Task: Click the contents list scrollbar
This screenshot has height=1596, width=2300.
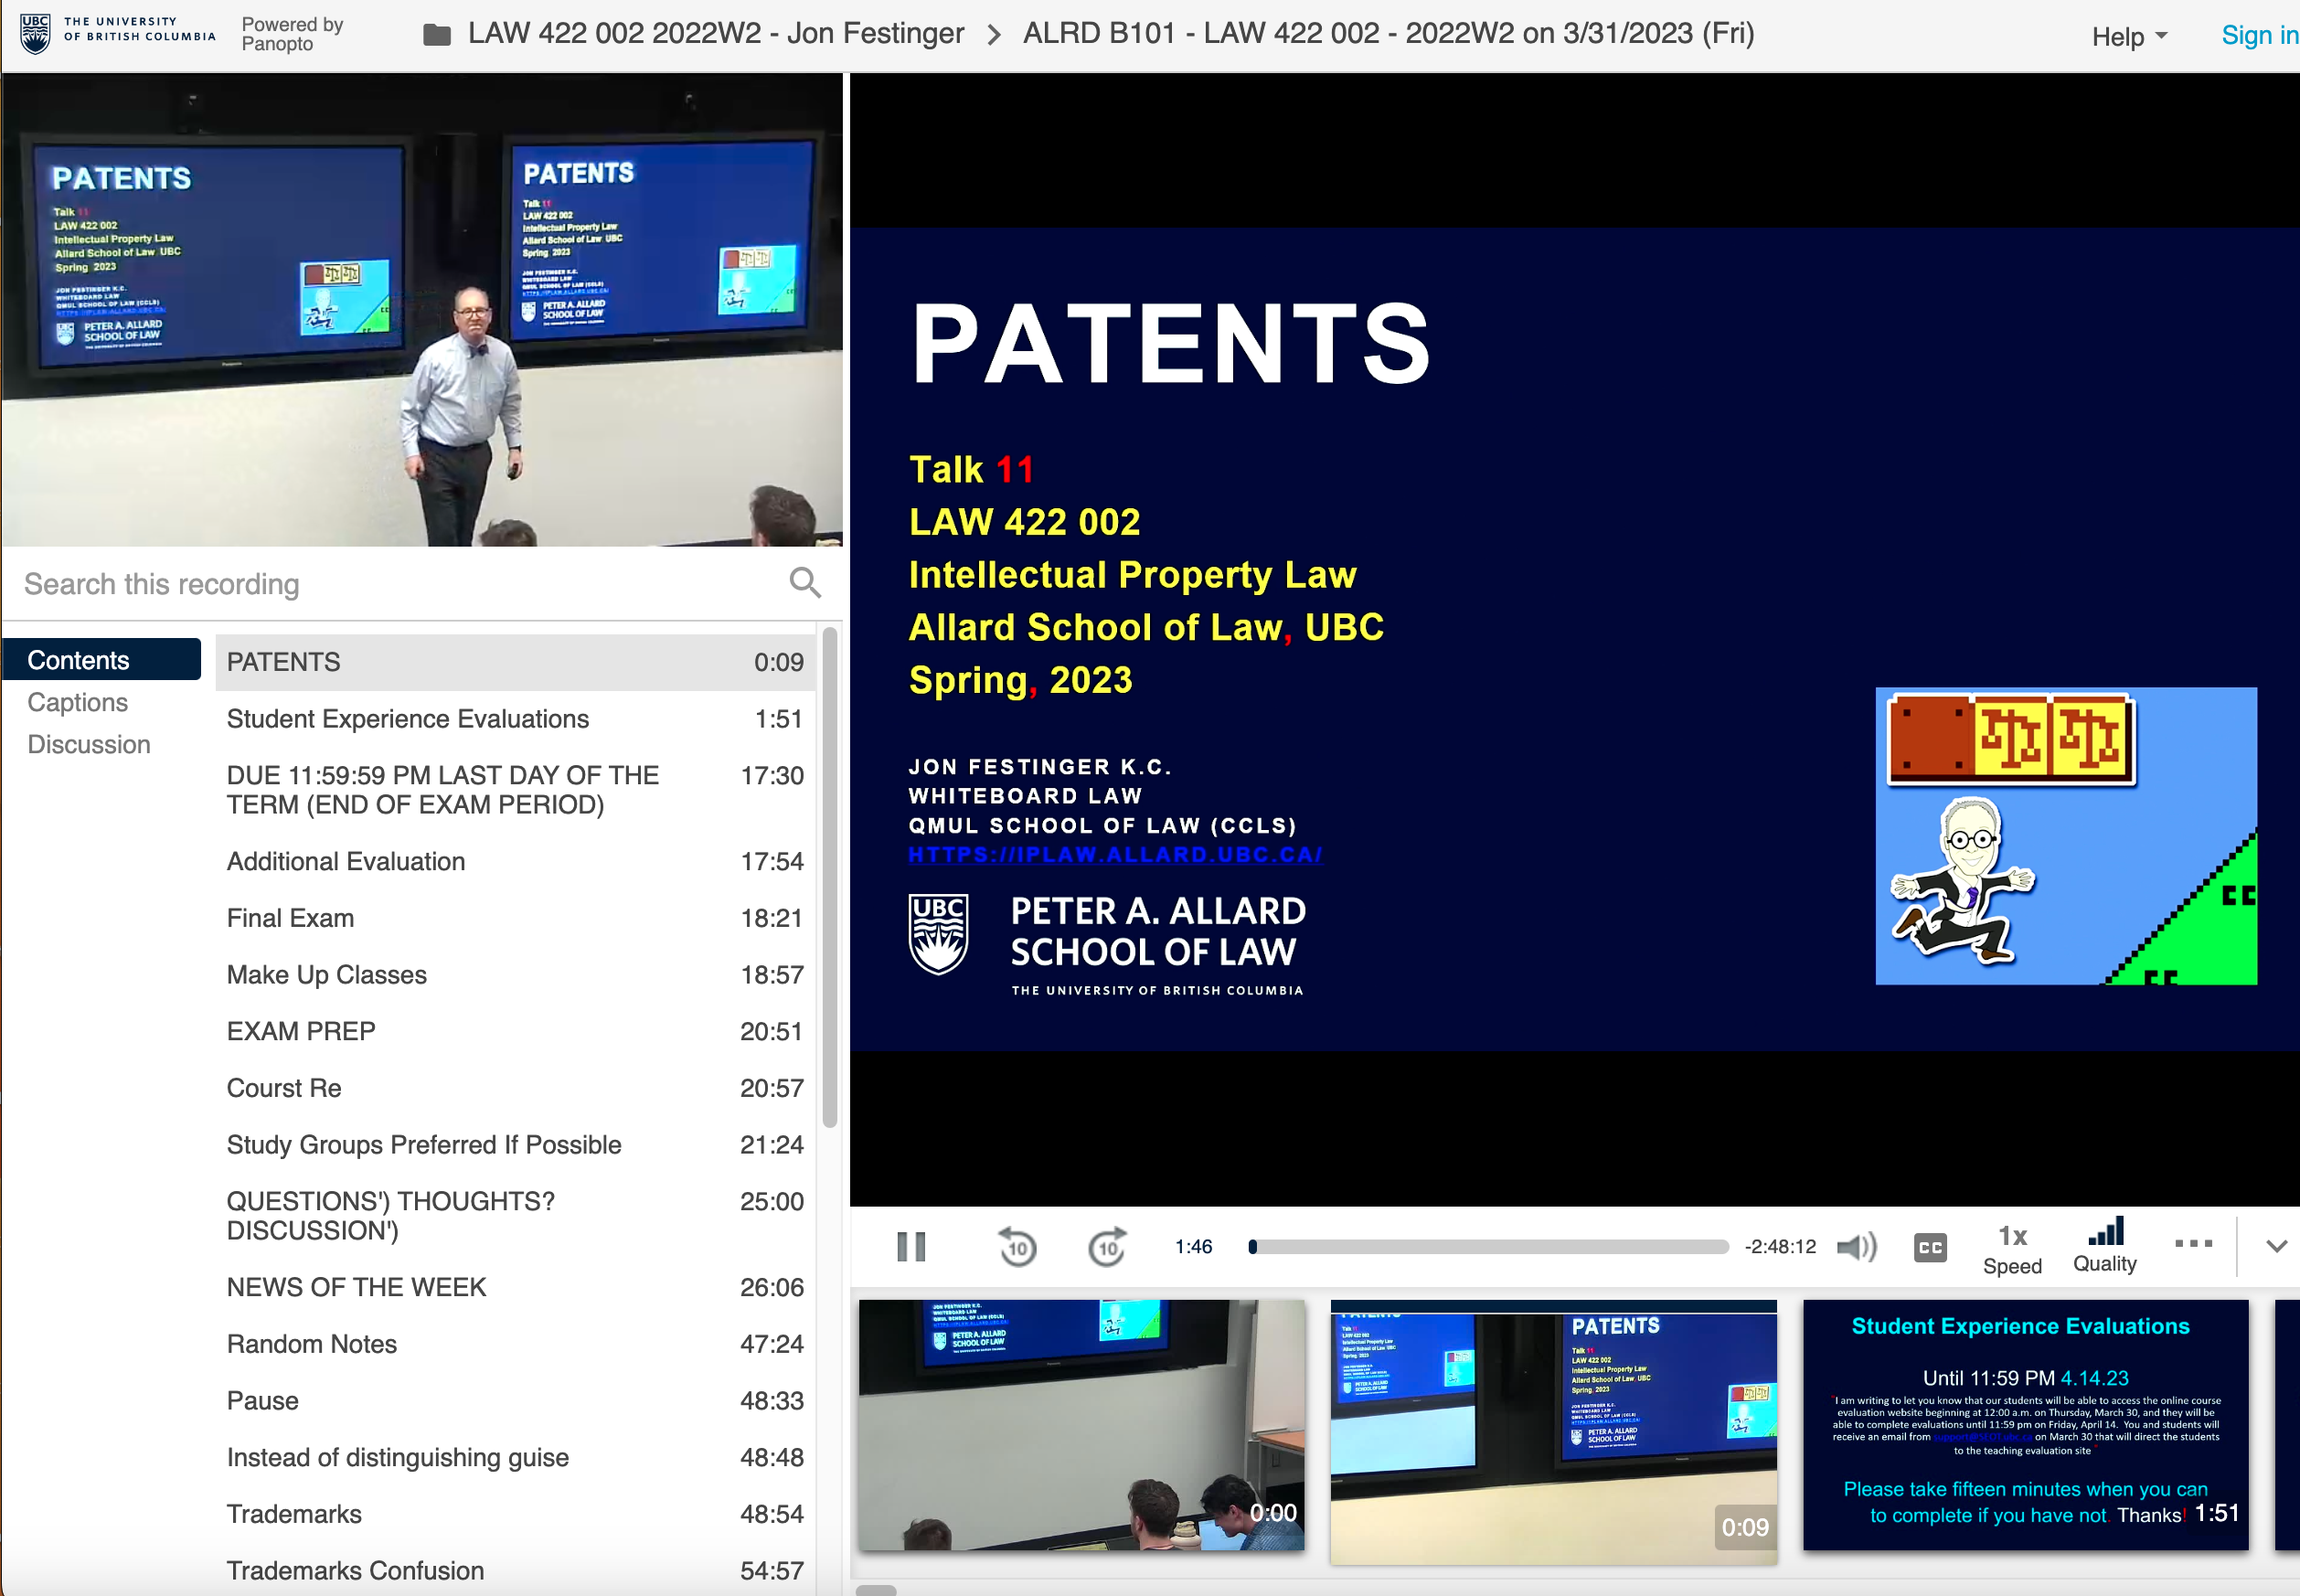Action: pyautogui.click(x=829, y=878)
